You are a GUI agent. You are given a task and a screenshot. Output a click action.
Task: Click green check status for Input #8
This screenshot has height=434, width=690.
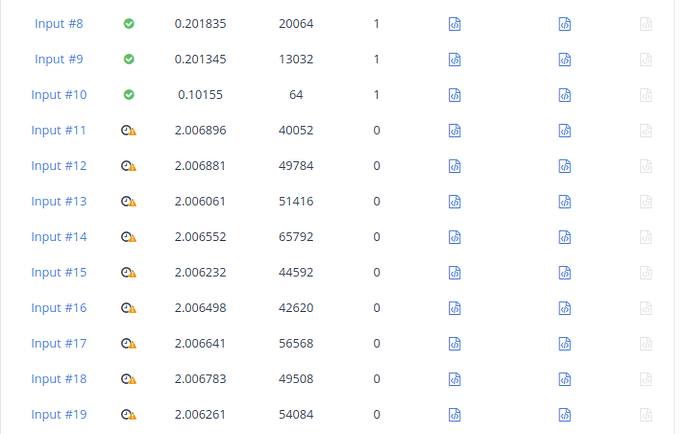tap(129, 24)
